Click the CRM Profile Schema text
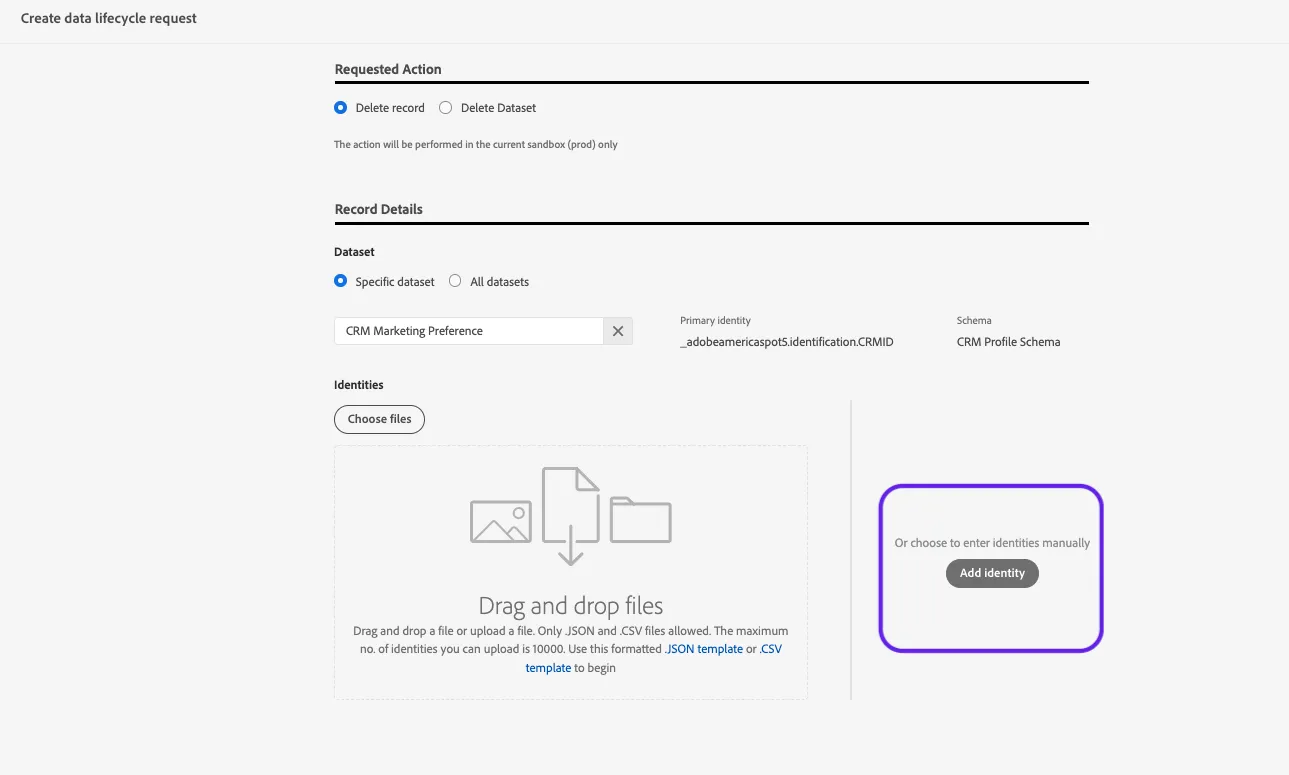Image resolution: width=1289 pixels, height=775 pixels. [x=1008, y=342]
